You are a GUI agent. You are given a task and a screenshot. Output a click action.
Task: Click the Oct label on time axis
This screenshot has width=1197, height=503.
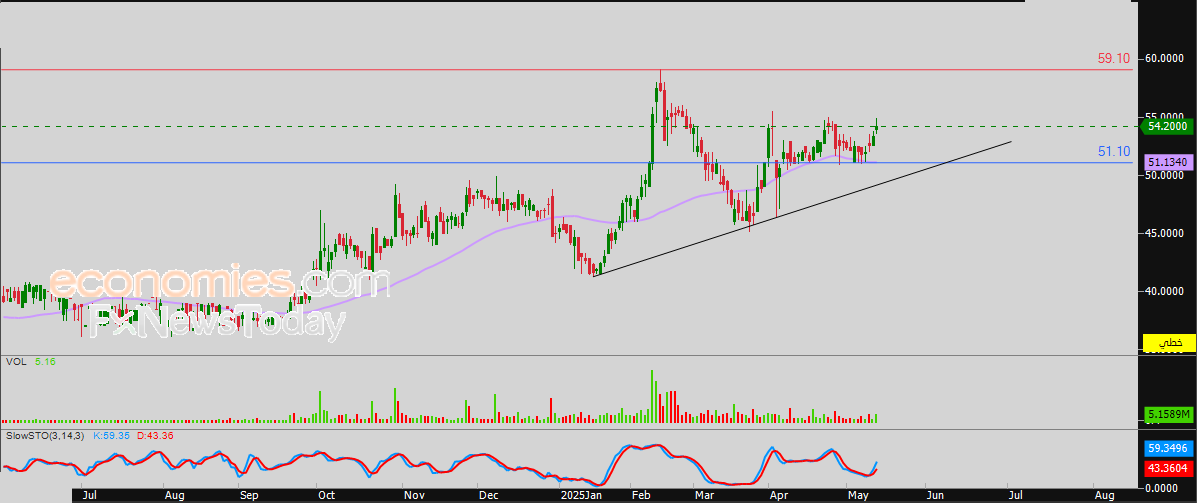[326, 495]
